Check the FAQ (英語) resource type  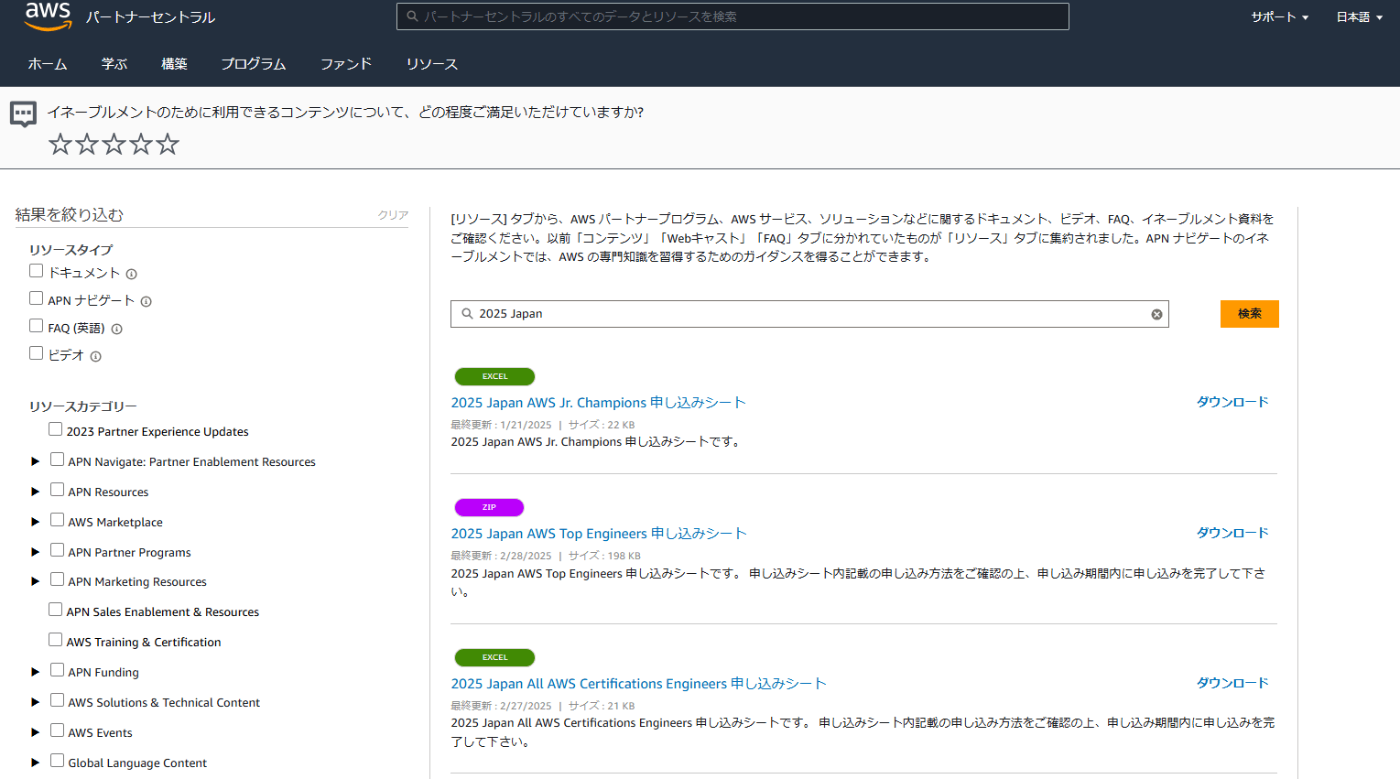pos(36,326)
